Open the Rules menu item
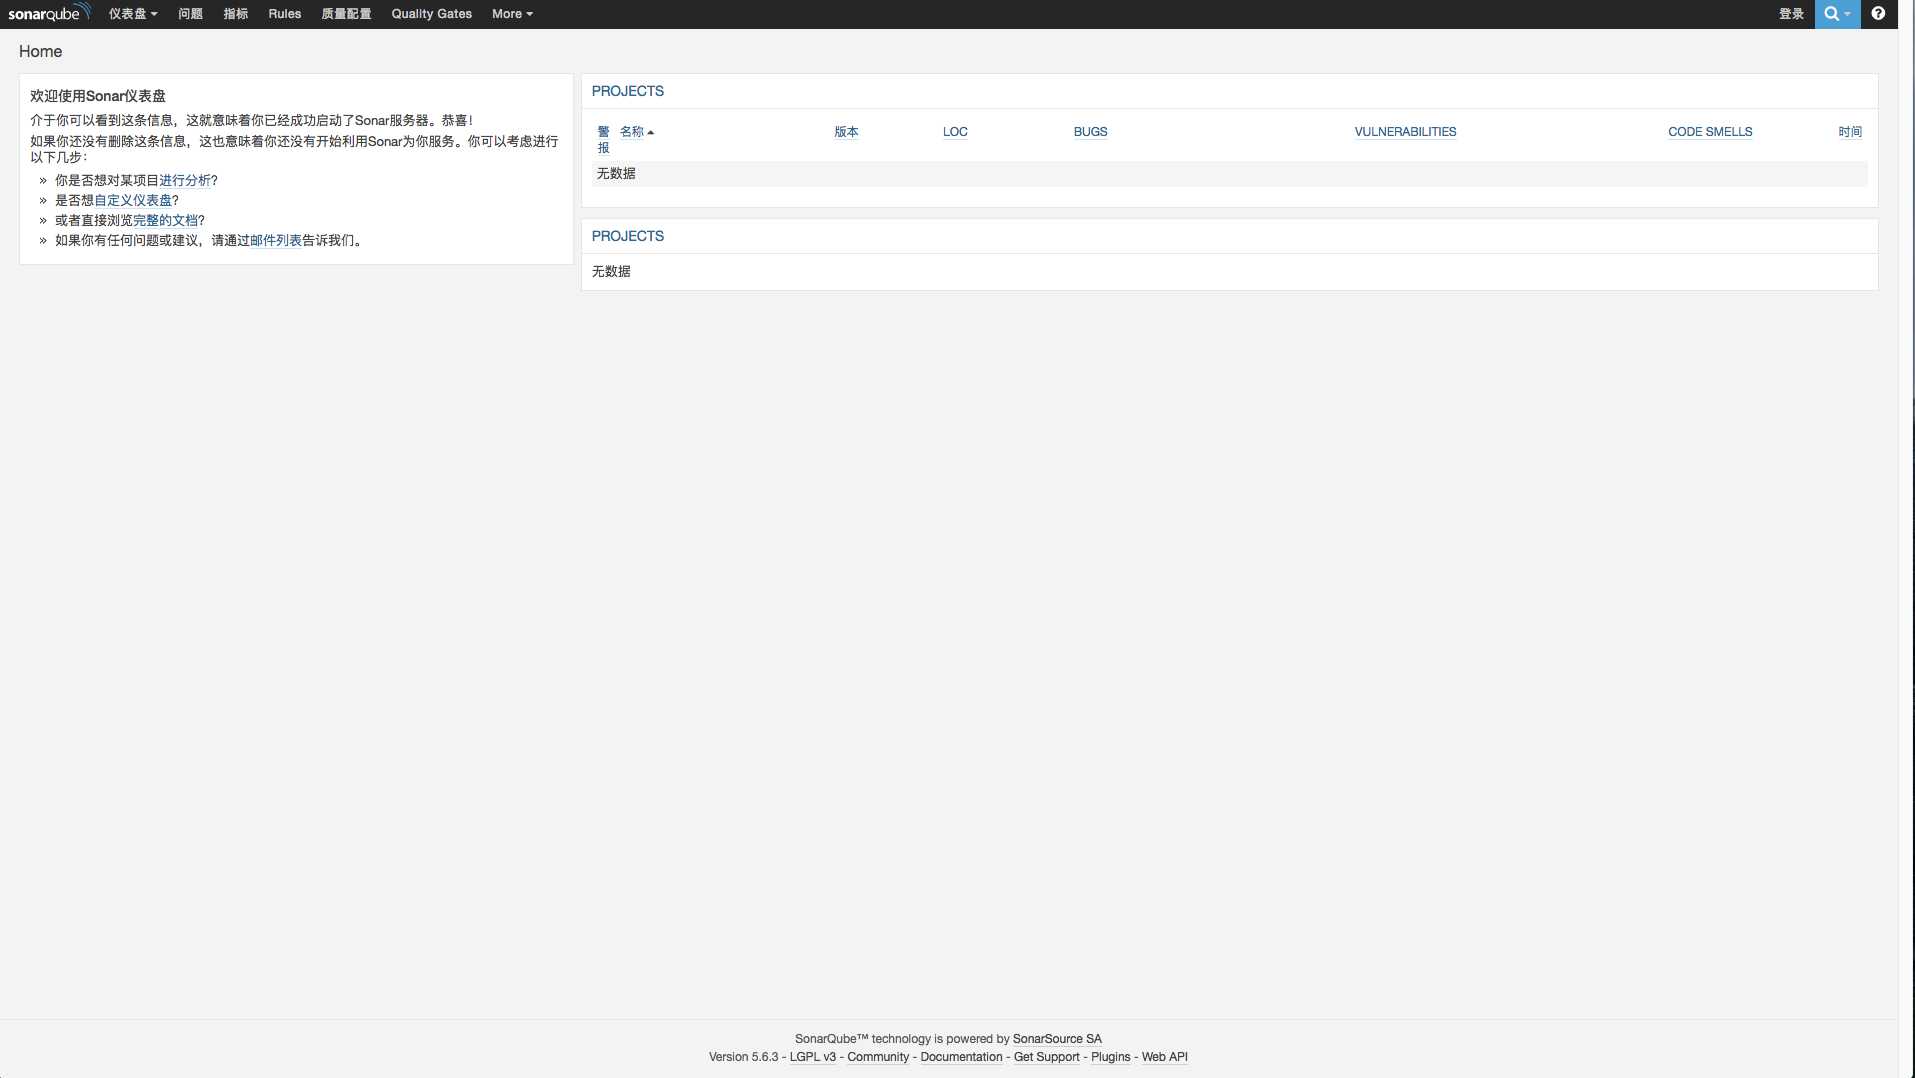1915x1078 pixels. pos(284,14)
